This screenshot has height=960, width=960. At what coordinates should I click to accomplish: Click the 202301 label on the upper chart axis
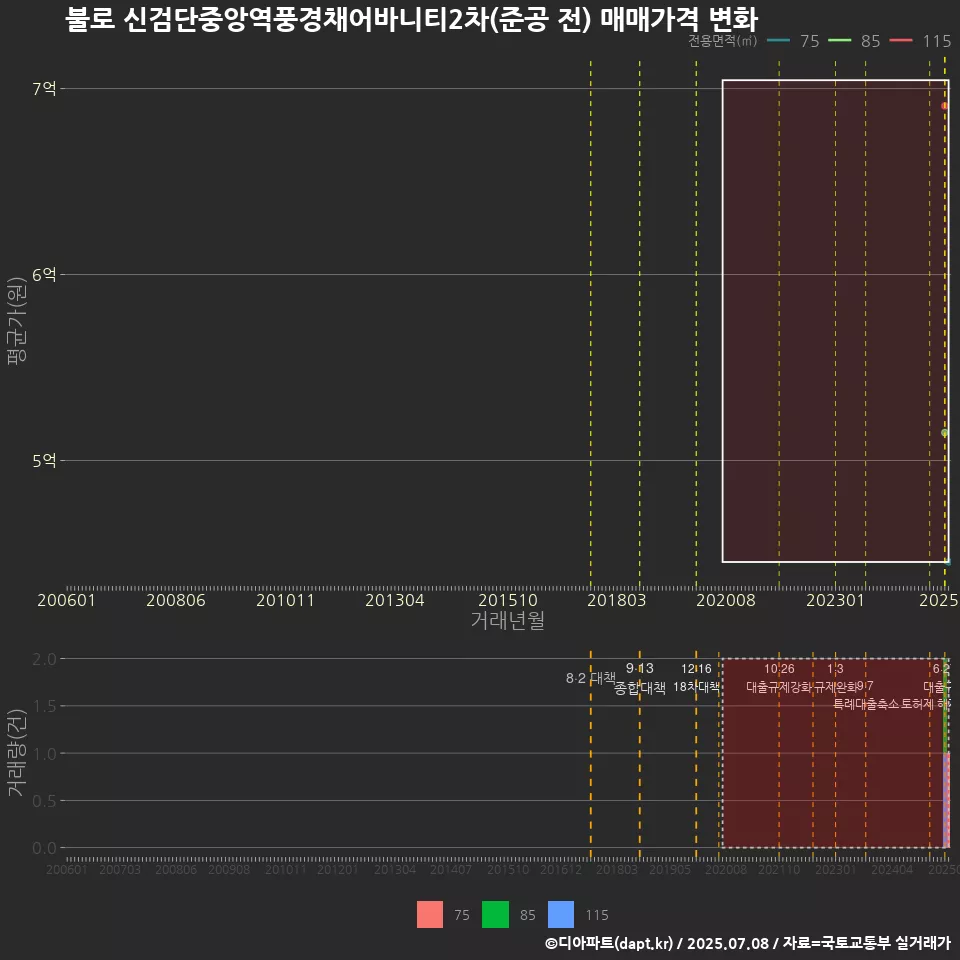[x=835, y=600]
